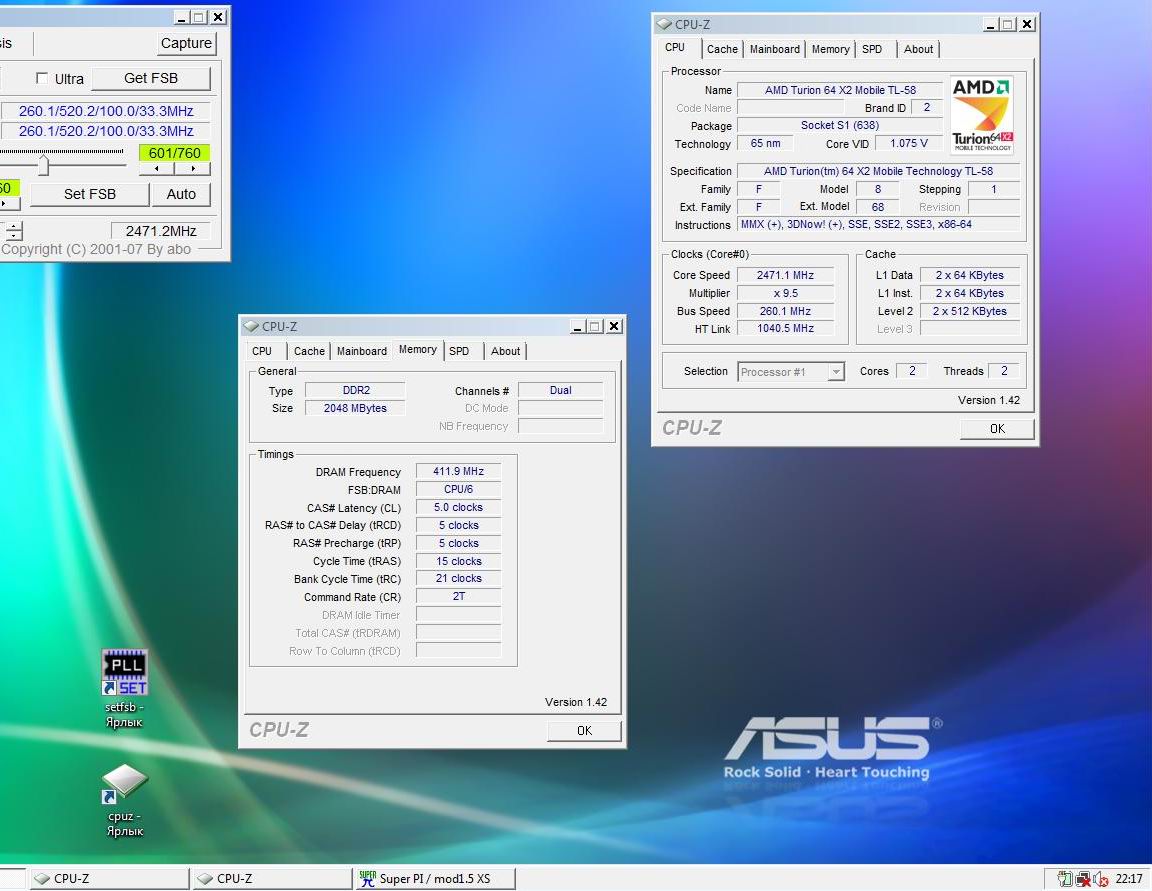Click the CAS# Latency 5.0 clocks value
This screenshot has height=891, width=1152.
[458, 508]
